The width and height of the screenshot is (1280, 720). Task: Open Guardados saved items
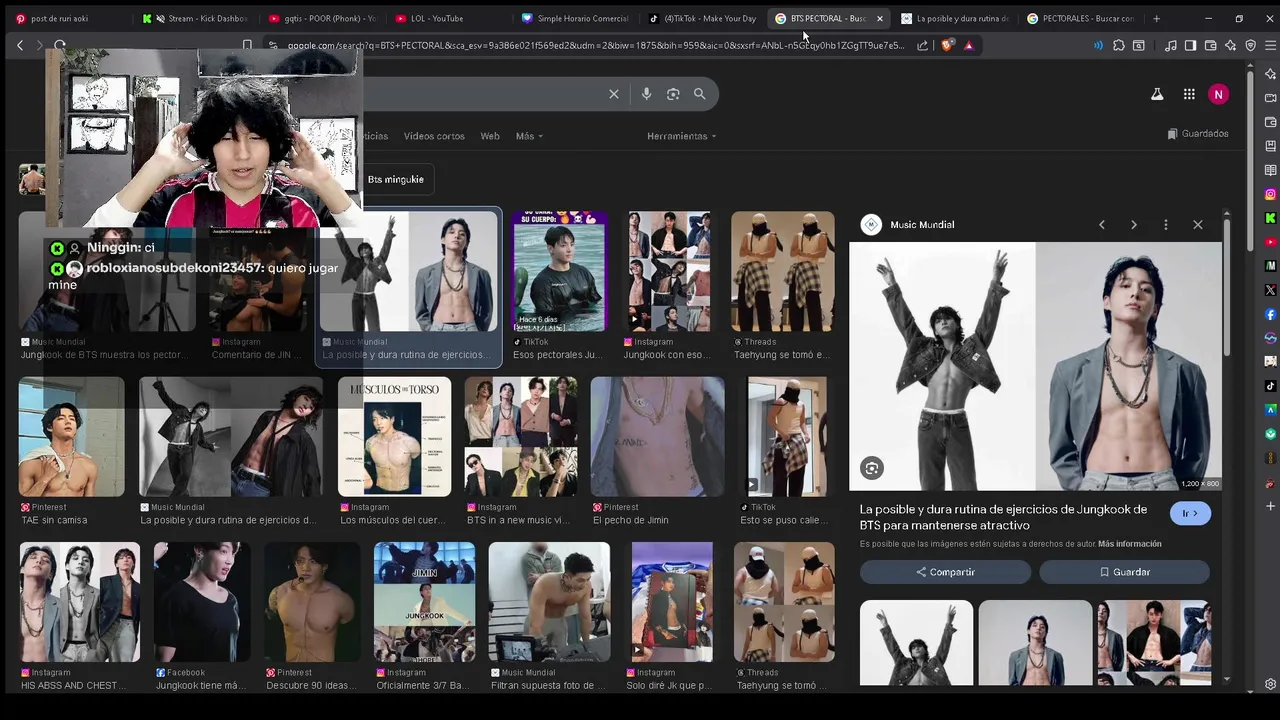pyautogui.click(x=1197, y=134)
